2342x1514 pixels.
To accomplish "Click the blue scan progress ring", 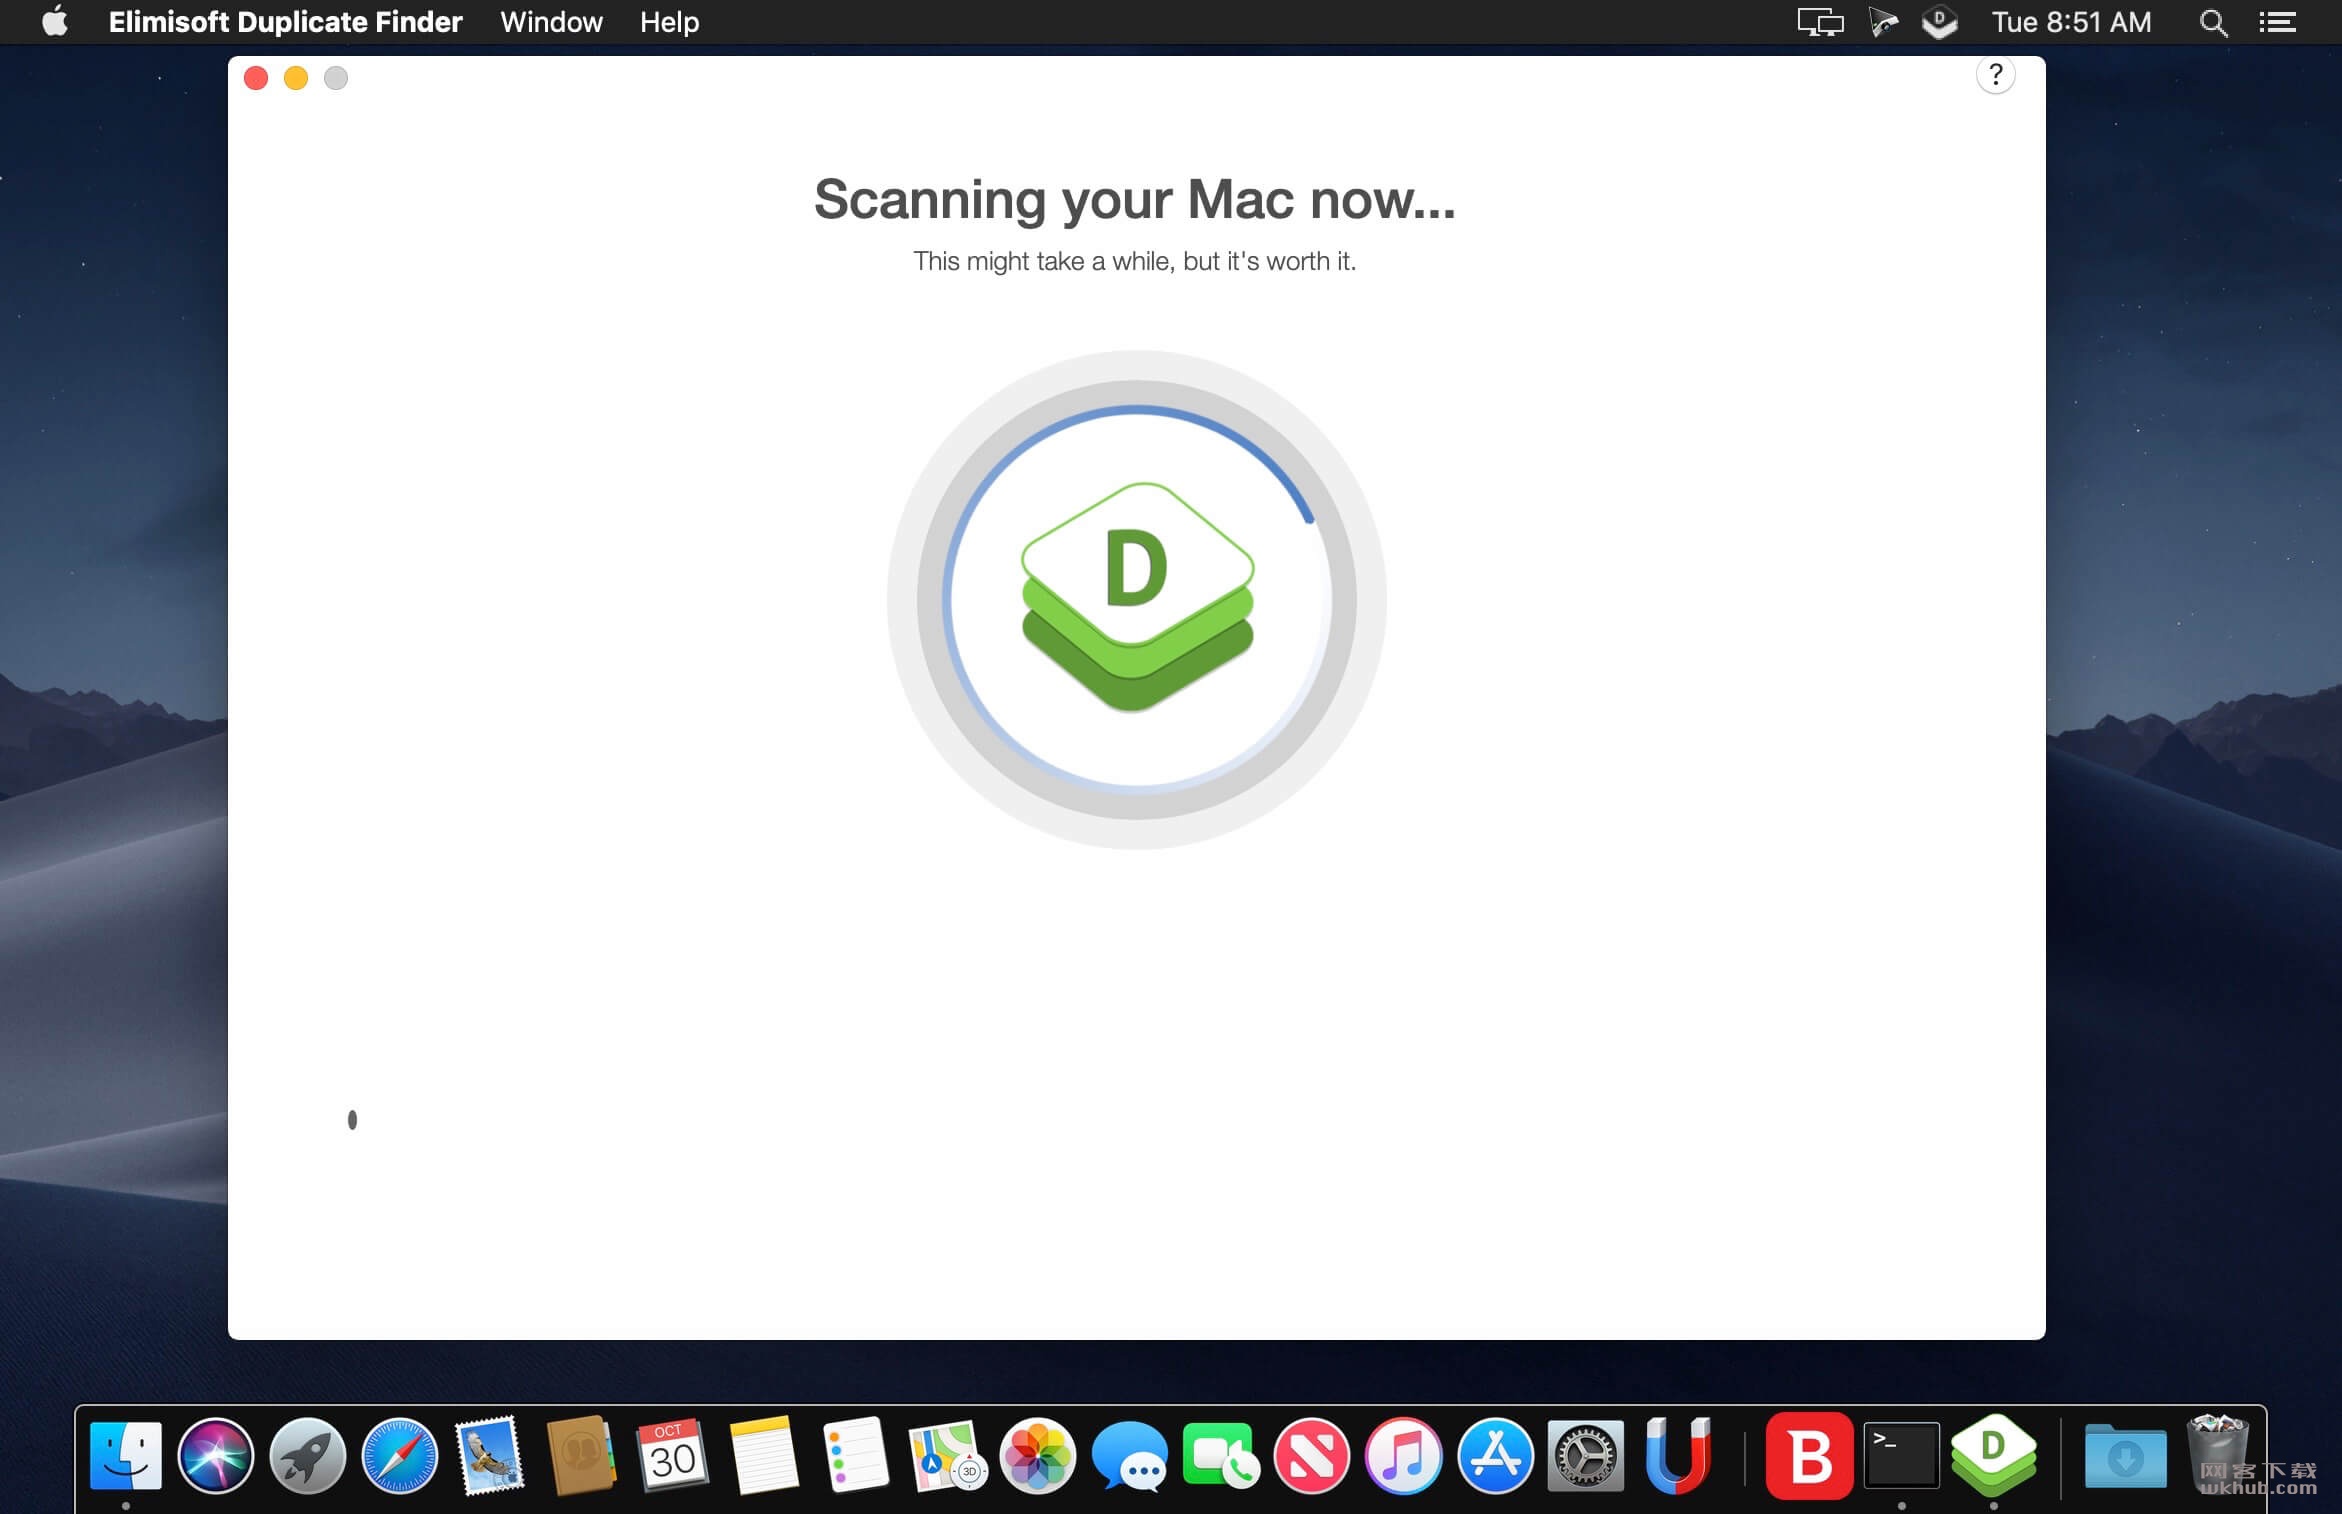I will click(x=1136, y=599).
